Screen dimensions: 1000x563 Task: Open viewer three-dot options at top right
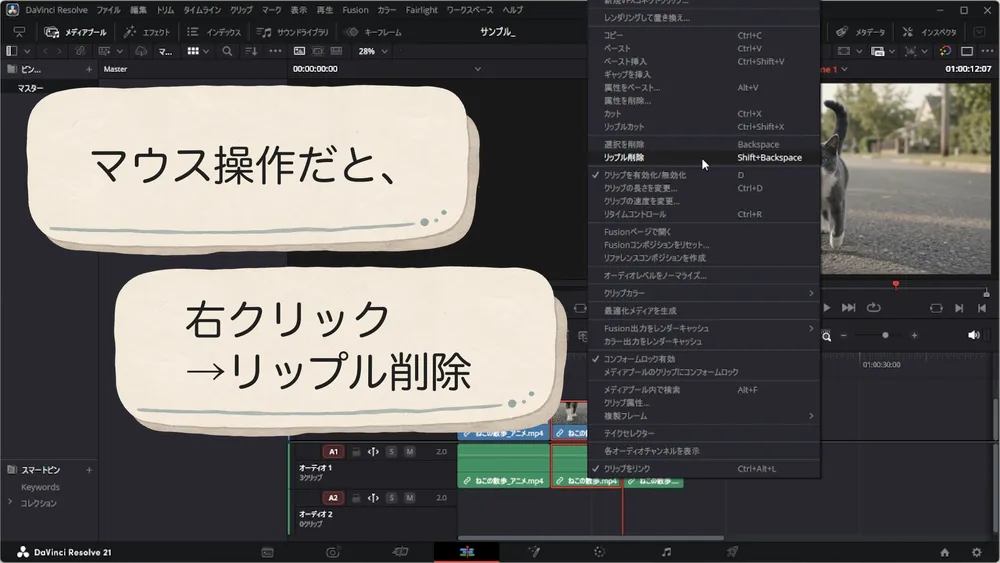tap(987, 51)
